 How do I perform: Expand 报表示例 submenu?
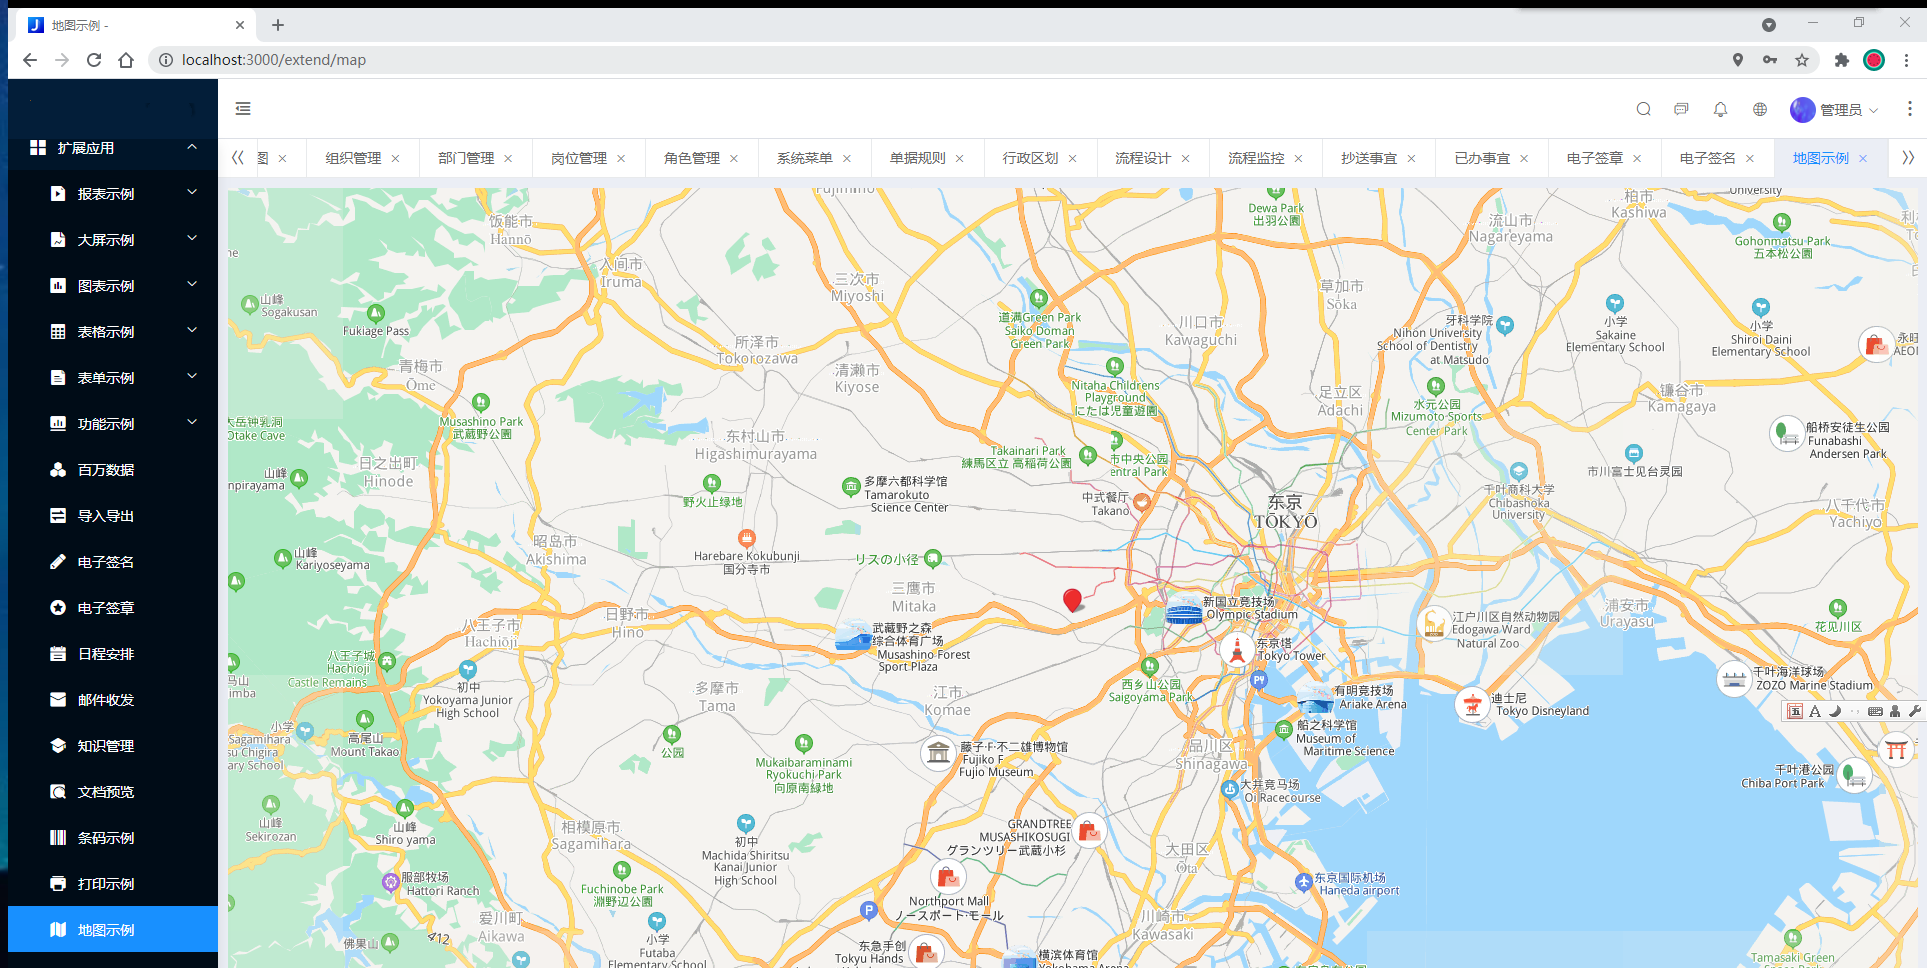coord(112,194)
